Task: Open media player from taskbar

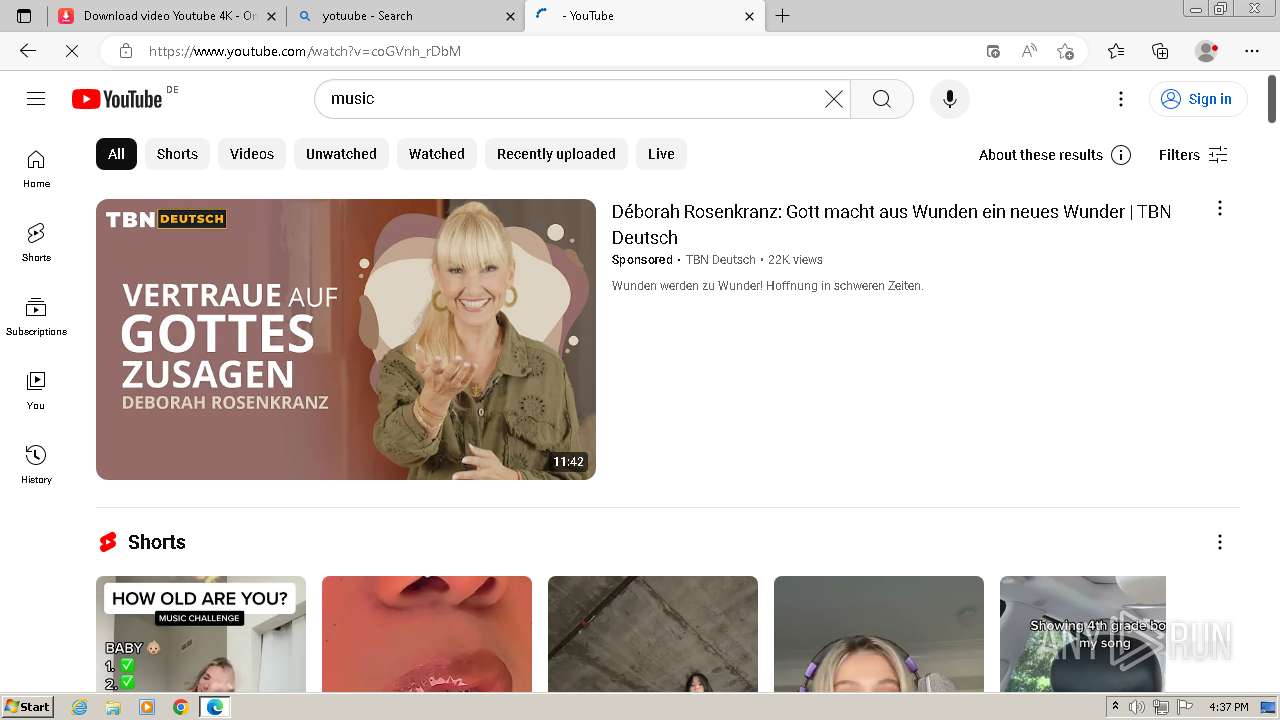Action: coord(147,707)
